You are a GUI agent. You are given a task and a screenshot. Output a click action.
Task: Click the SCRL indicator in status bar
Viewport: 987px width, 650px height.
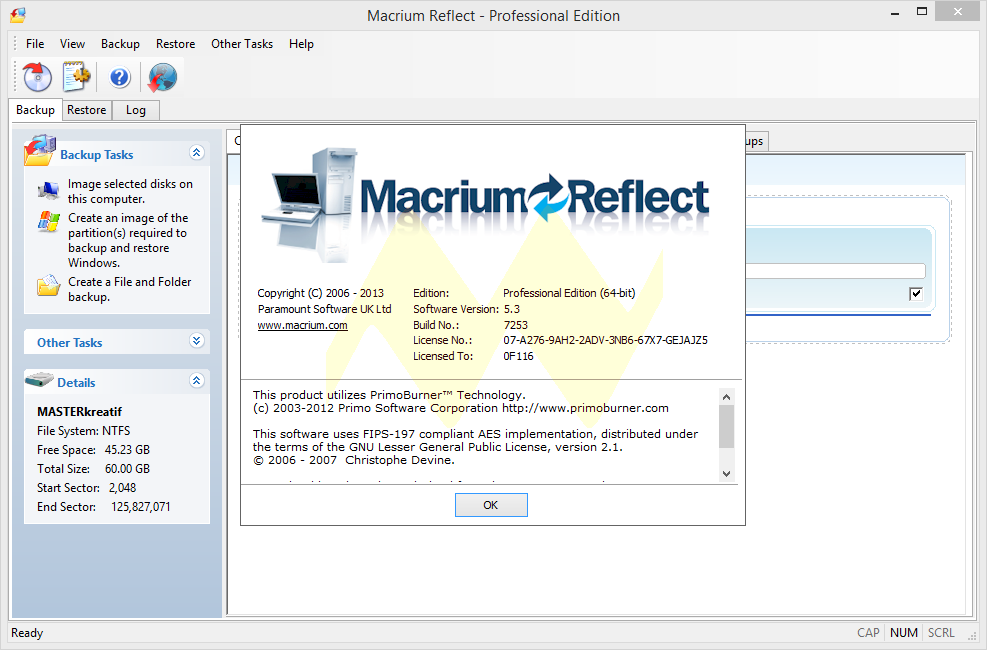coord(941,633)
